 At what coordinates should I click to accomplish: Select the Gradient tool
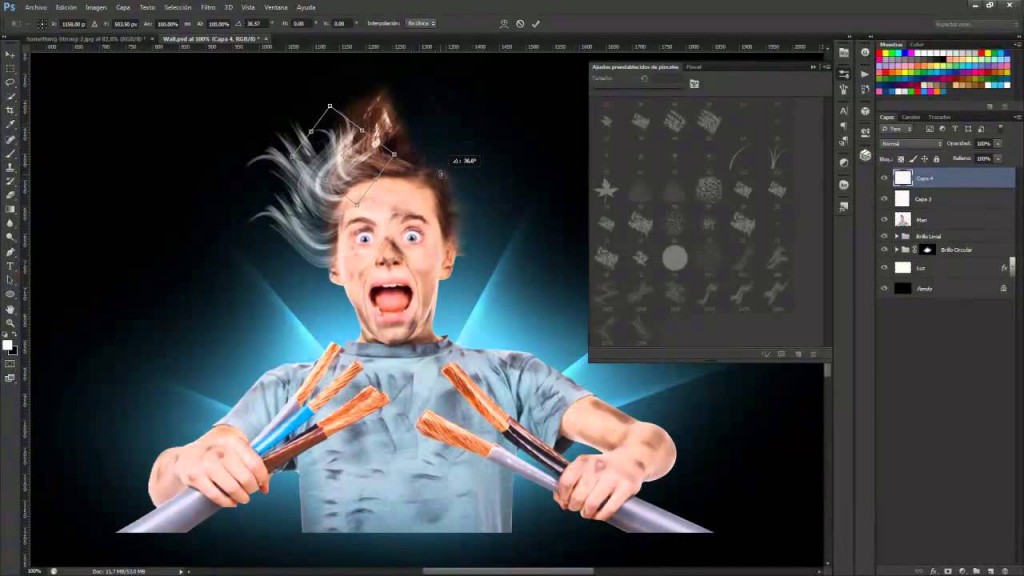pos(10,209)
